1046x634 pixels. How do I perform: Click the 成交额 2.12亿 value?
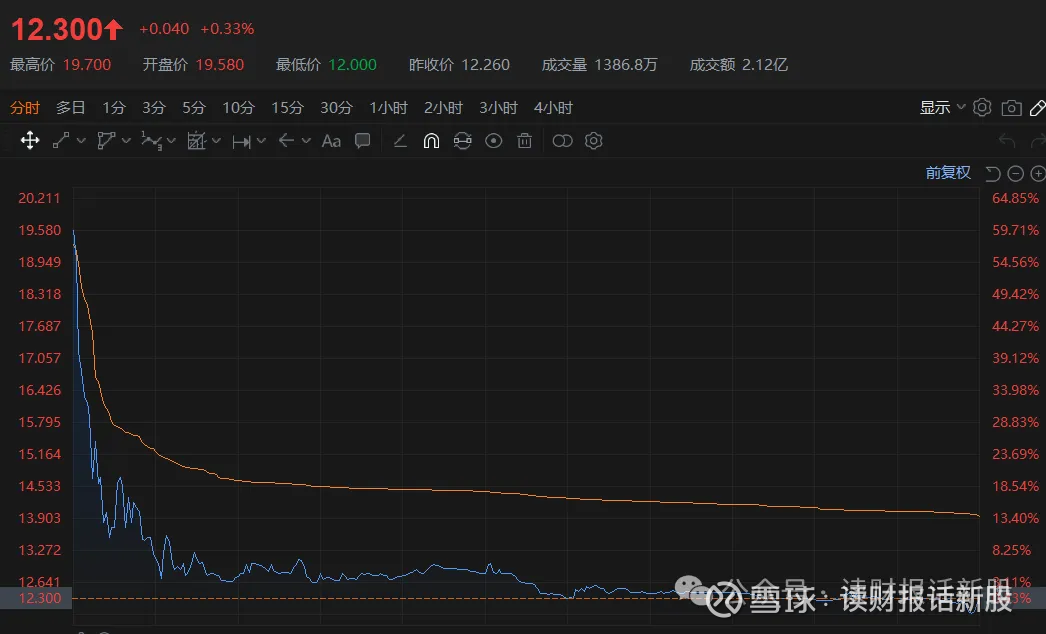tap(764, 65)
